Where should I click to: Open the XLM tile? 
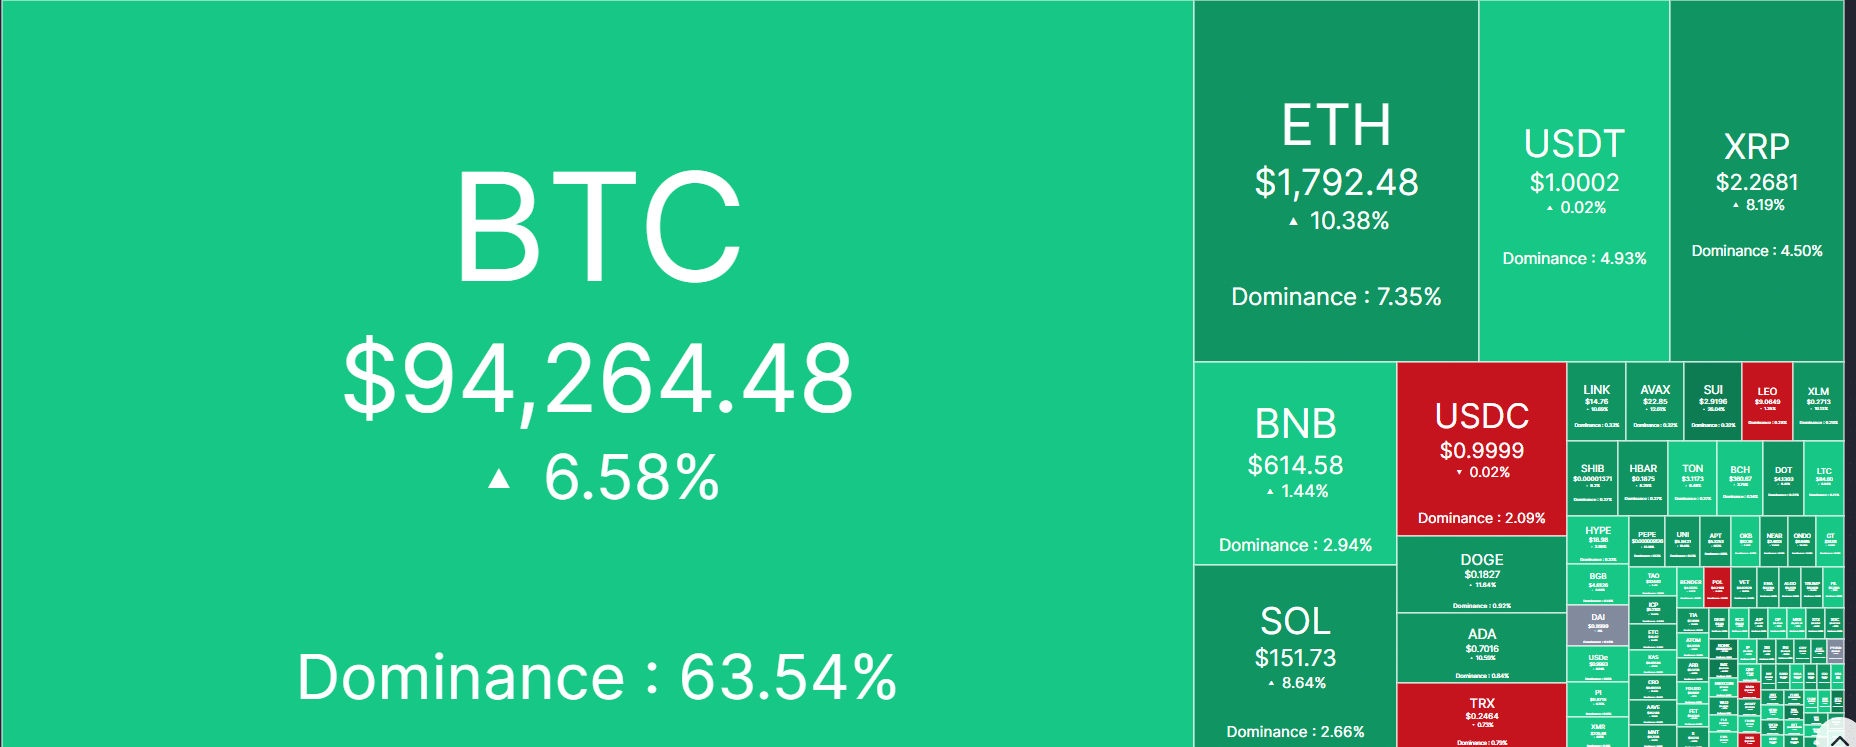point(1818,401)
